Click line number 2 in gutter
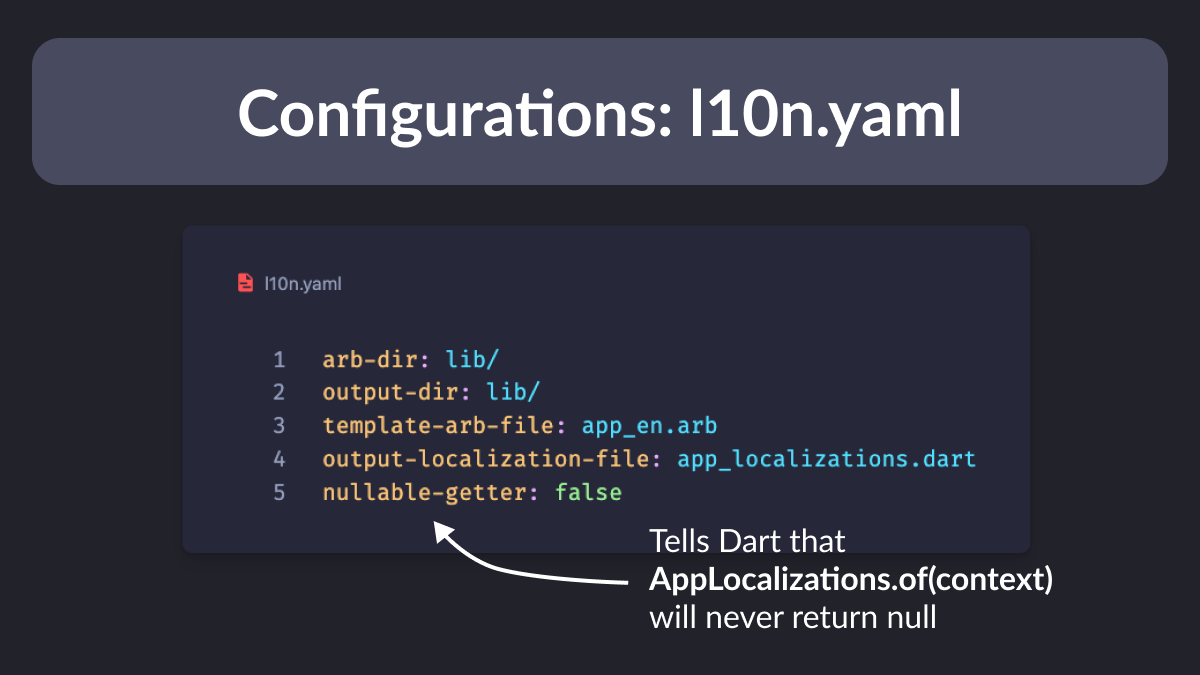 [x=279, y=392]
